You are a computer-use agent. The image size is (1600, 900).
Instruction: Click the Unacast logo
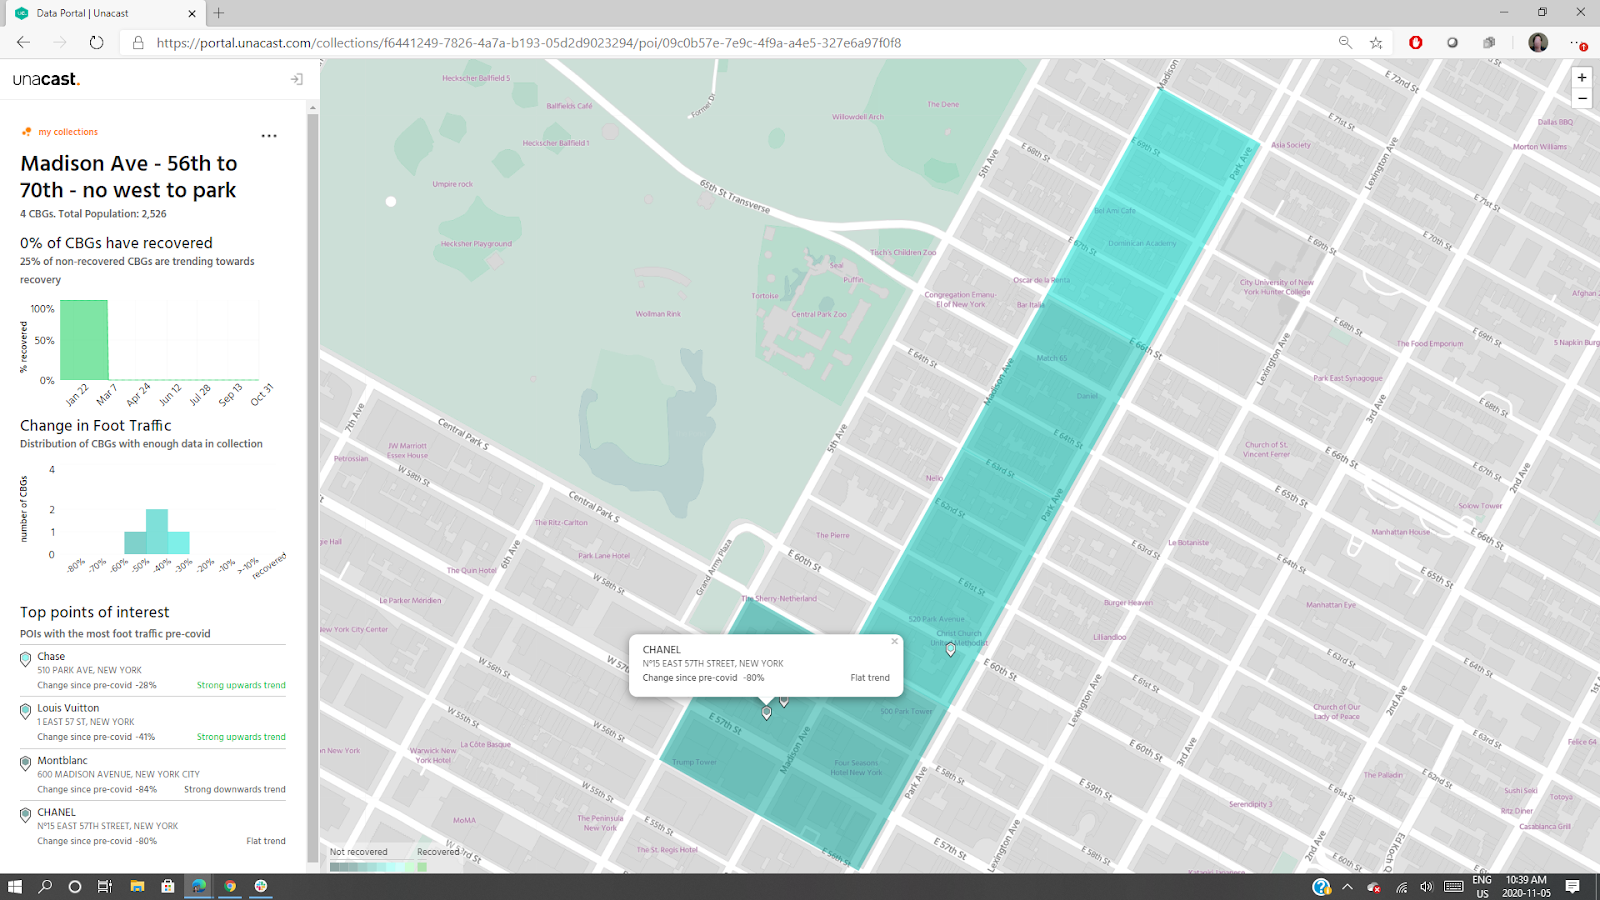click(x=46, y=79)
